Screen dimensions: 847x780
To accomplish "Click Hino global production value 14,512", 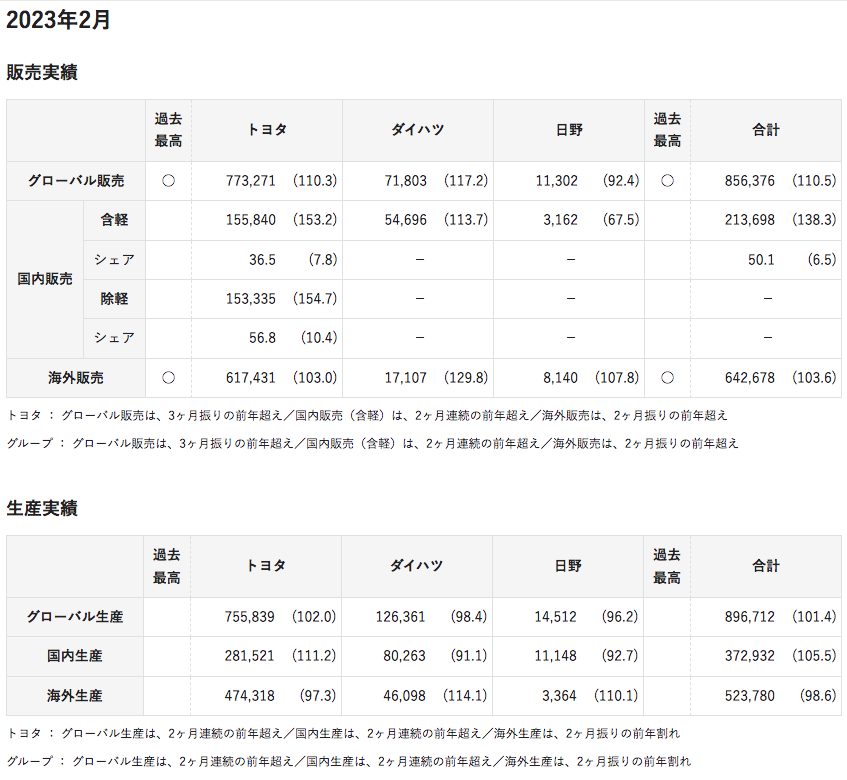I will [556, 616].
